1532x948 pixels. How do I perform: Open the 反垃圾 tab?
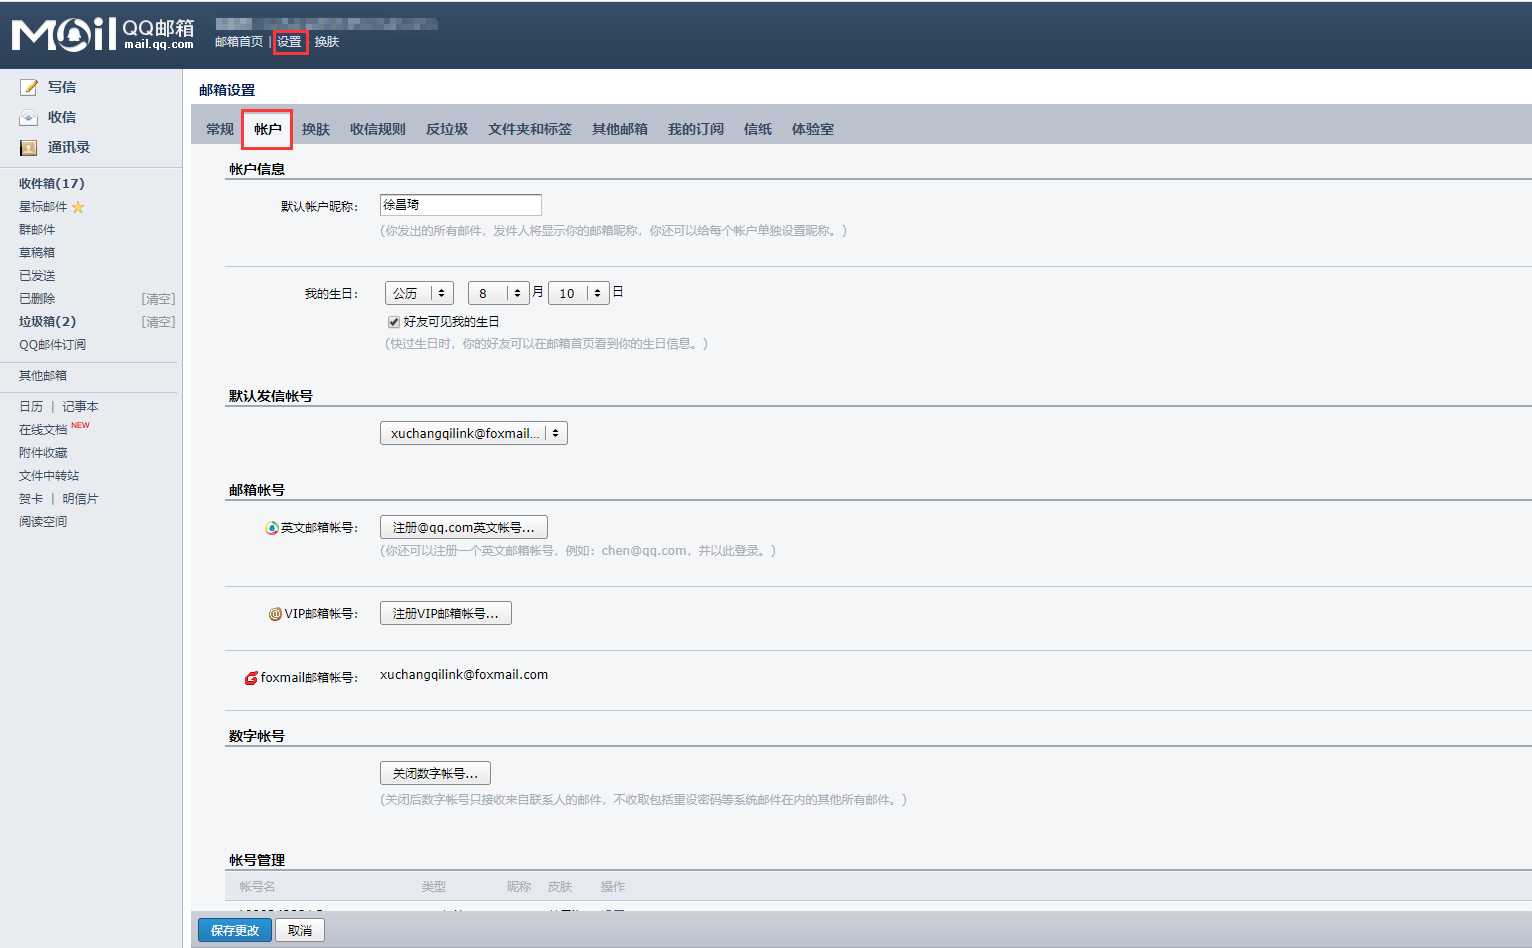(447, 129)
